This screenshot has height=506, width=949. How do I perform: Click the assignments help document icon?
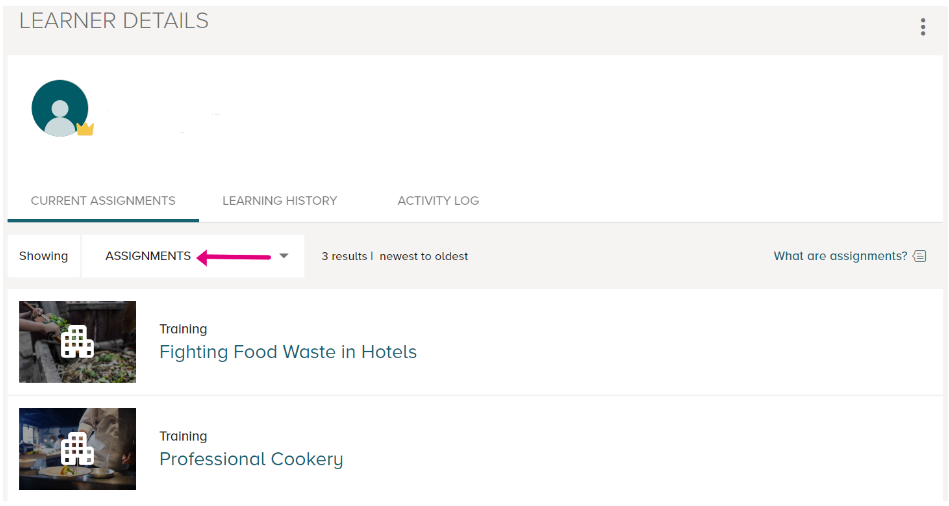pyautogui.click(x=919, y=256)
